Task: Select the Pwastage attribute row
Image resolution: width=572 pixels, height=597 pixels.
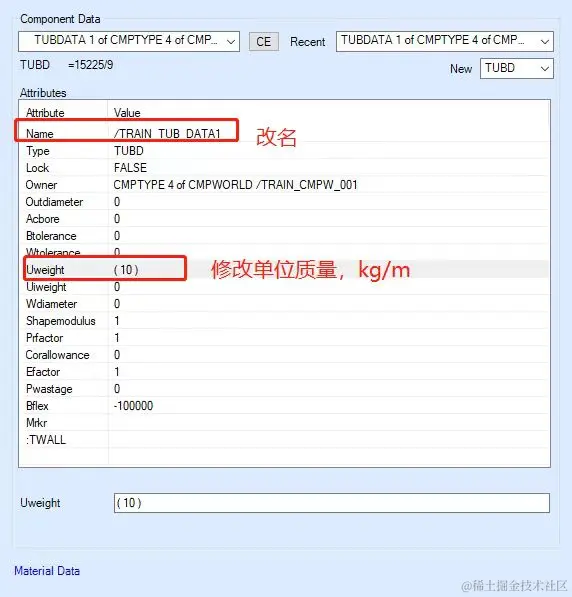Action: click(x=284, y=389)
